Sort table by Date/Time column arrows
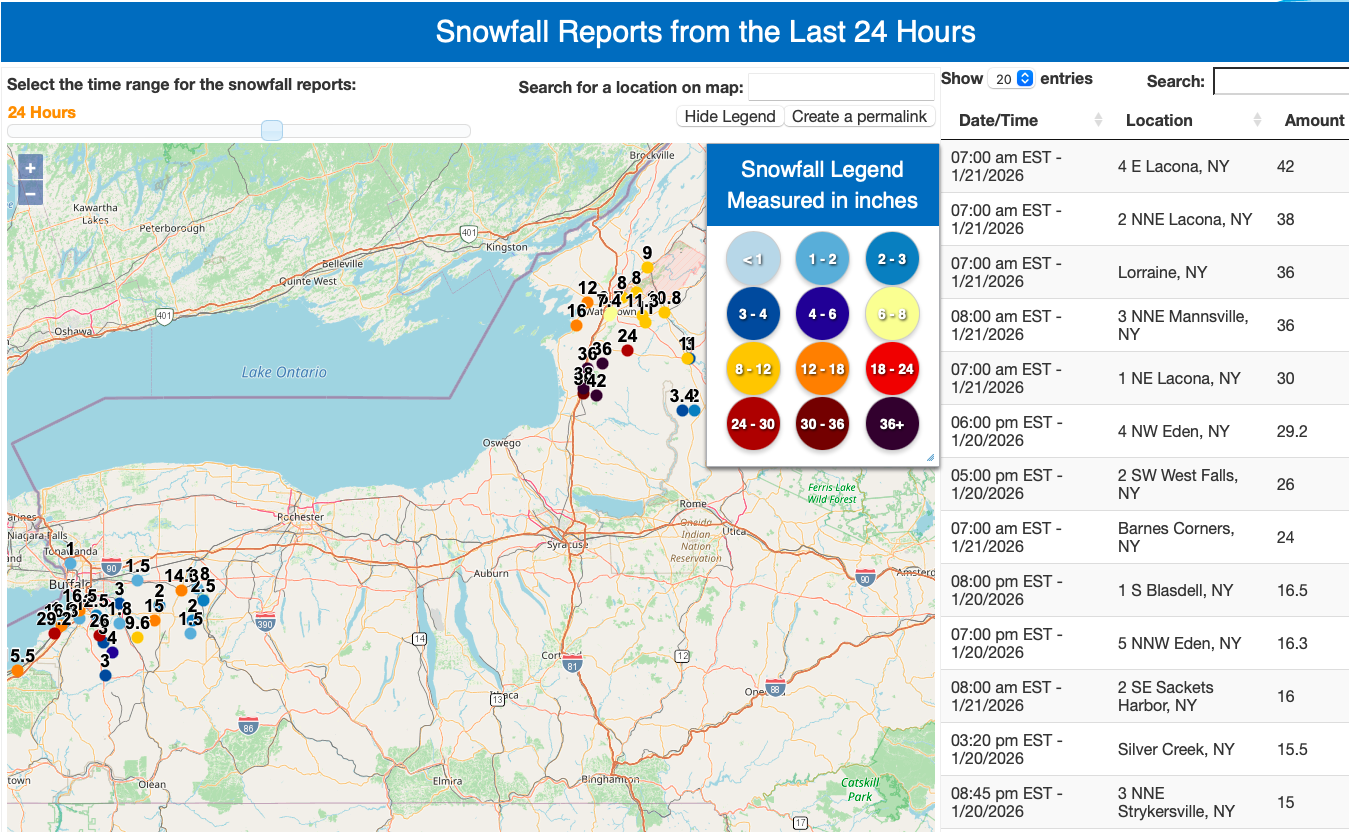 tap(1098, 120)
